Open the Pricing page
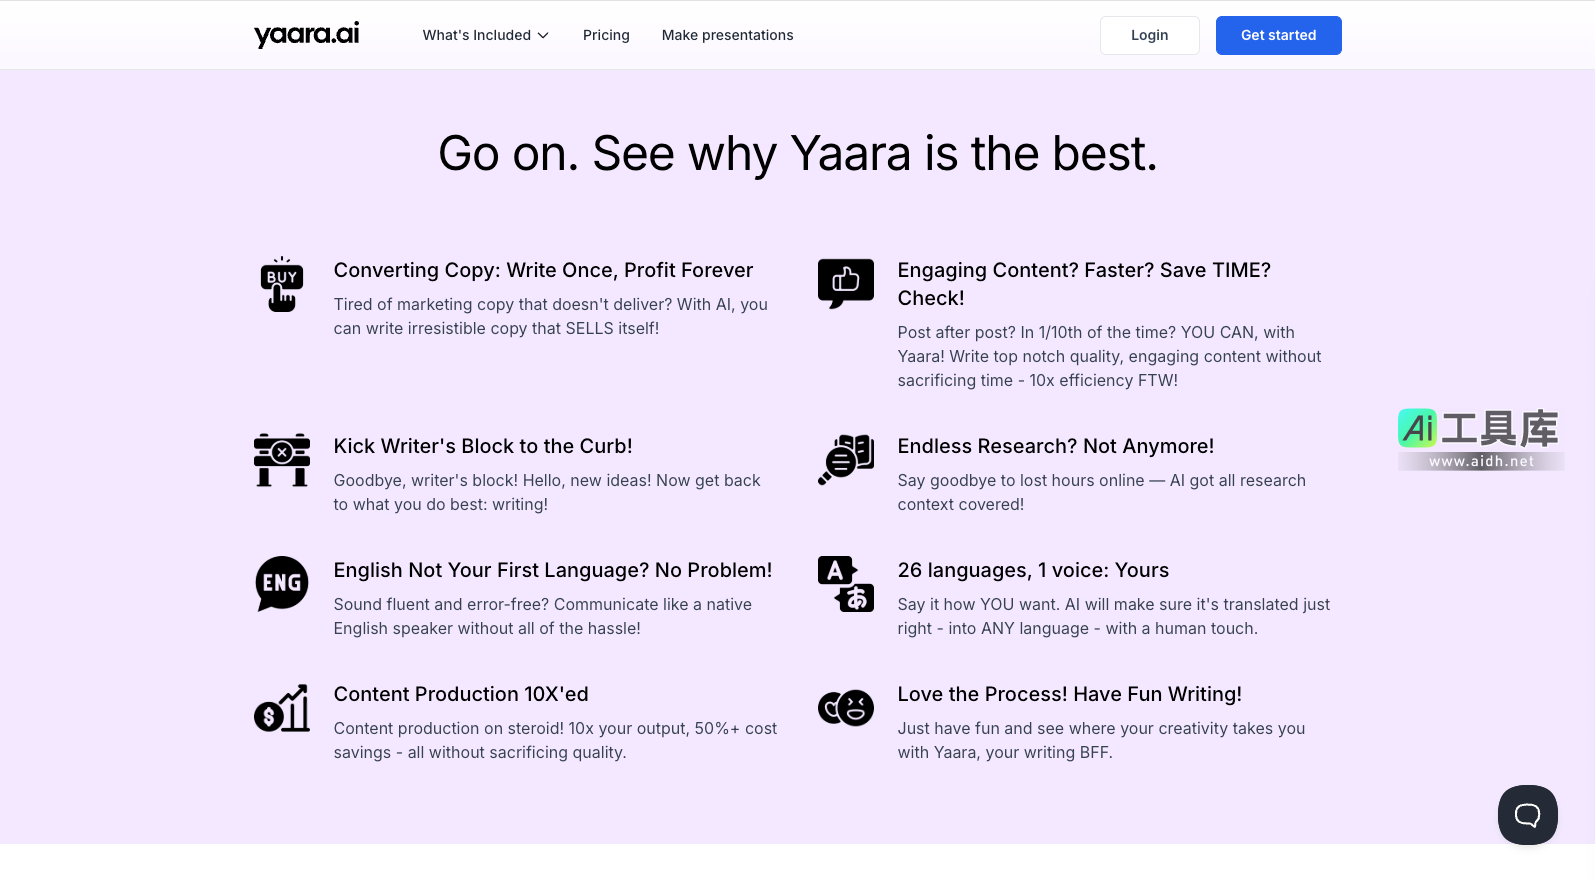 606,35
